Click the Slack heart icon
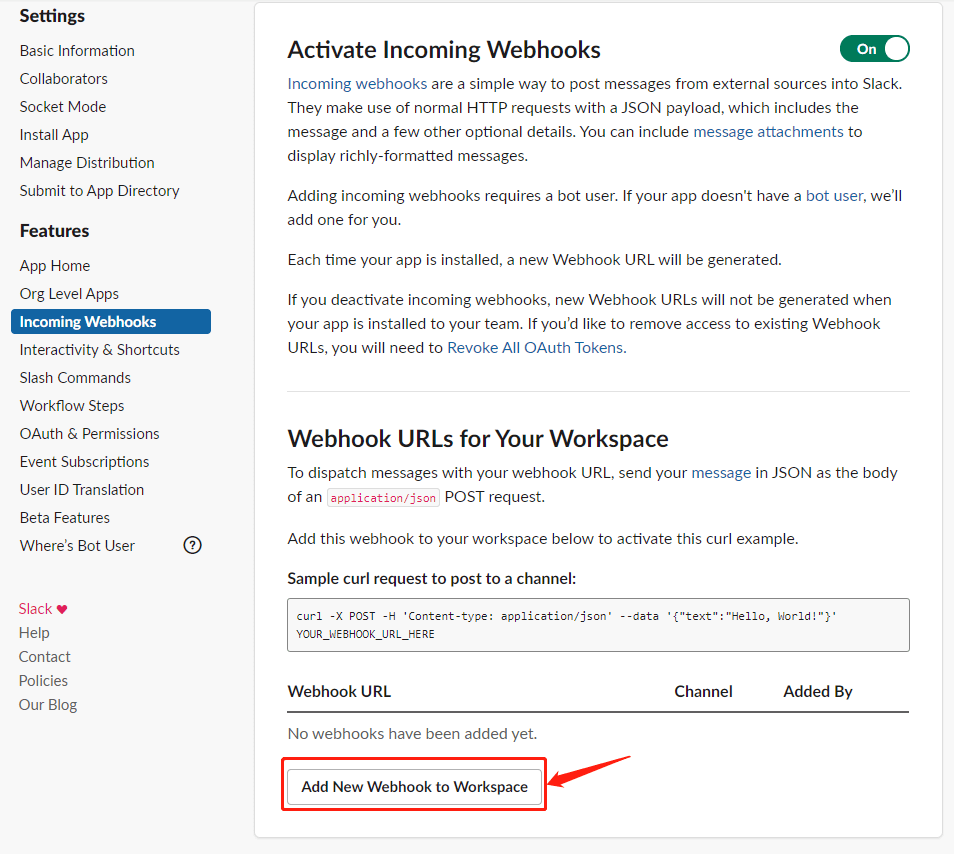Image resolution: width=954 pixels, height=854 pixels. (x=62, y=609)
